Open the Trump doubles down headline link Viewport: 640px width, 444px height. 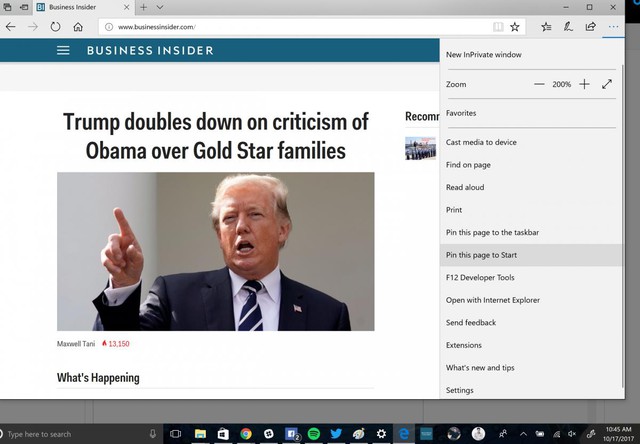click(x=216, y=136)
